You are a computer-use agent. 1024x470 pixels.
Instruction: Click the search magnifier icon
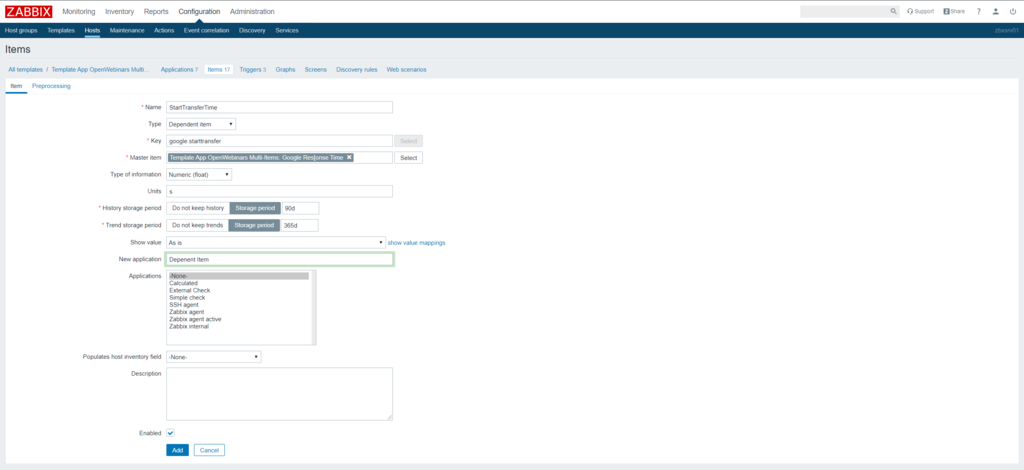893,11
